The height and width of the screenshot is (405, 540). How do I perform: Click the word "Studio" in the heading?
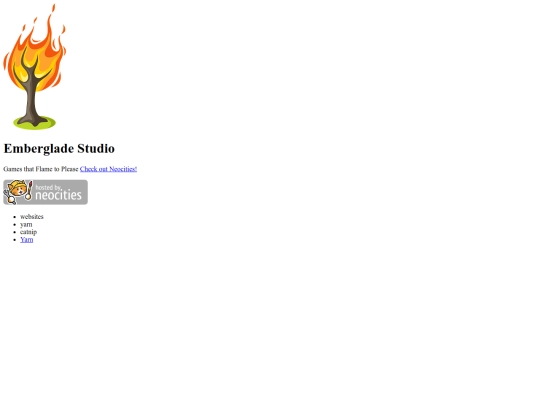[x=96, y=148]
